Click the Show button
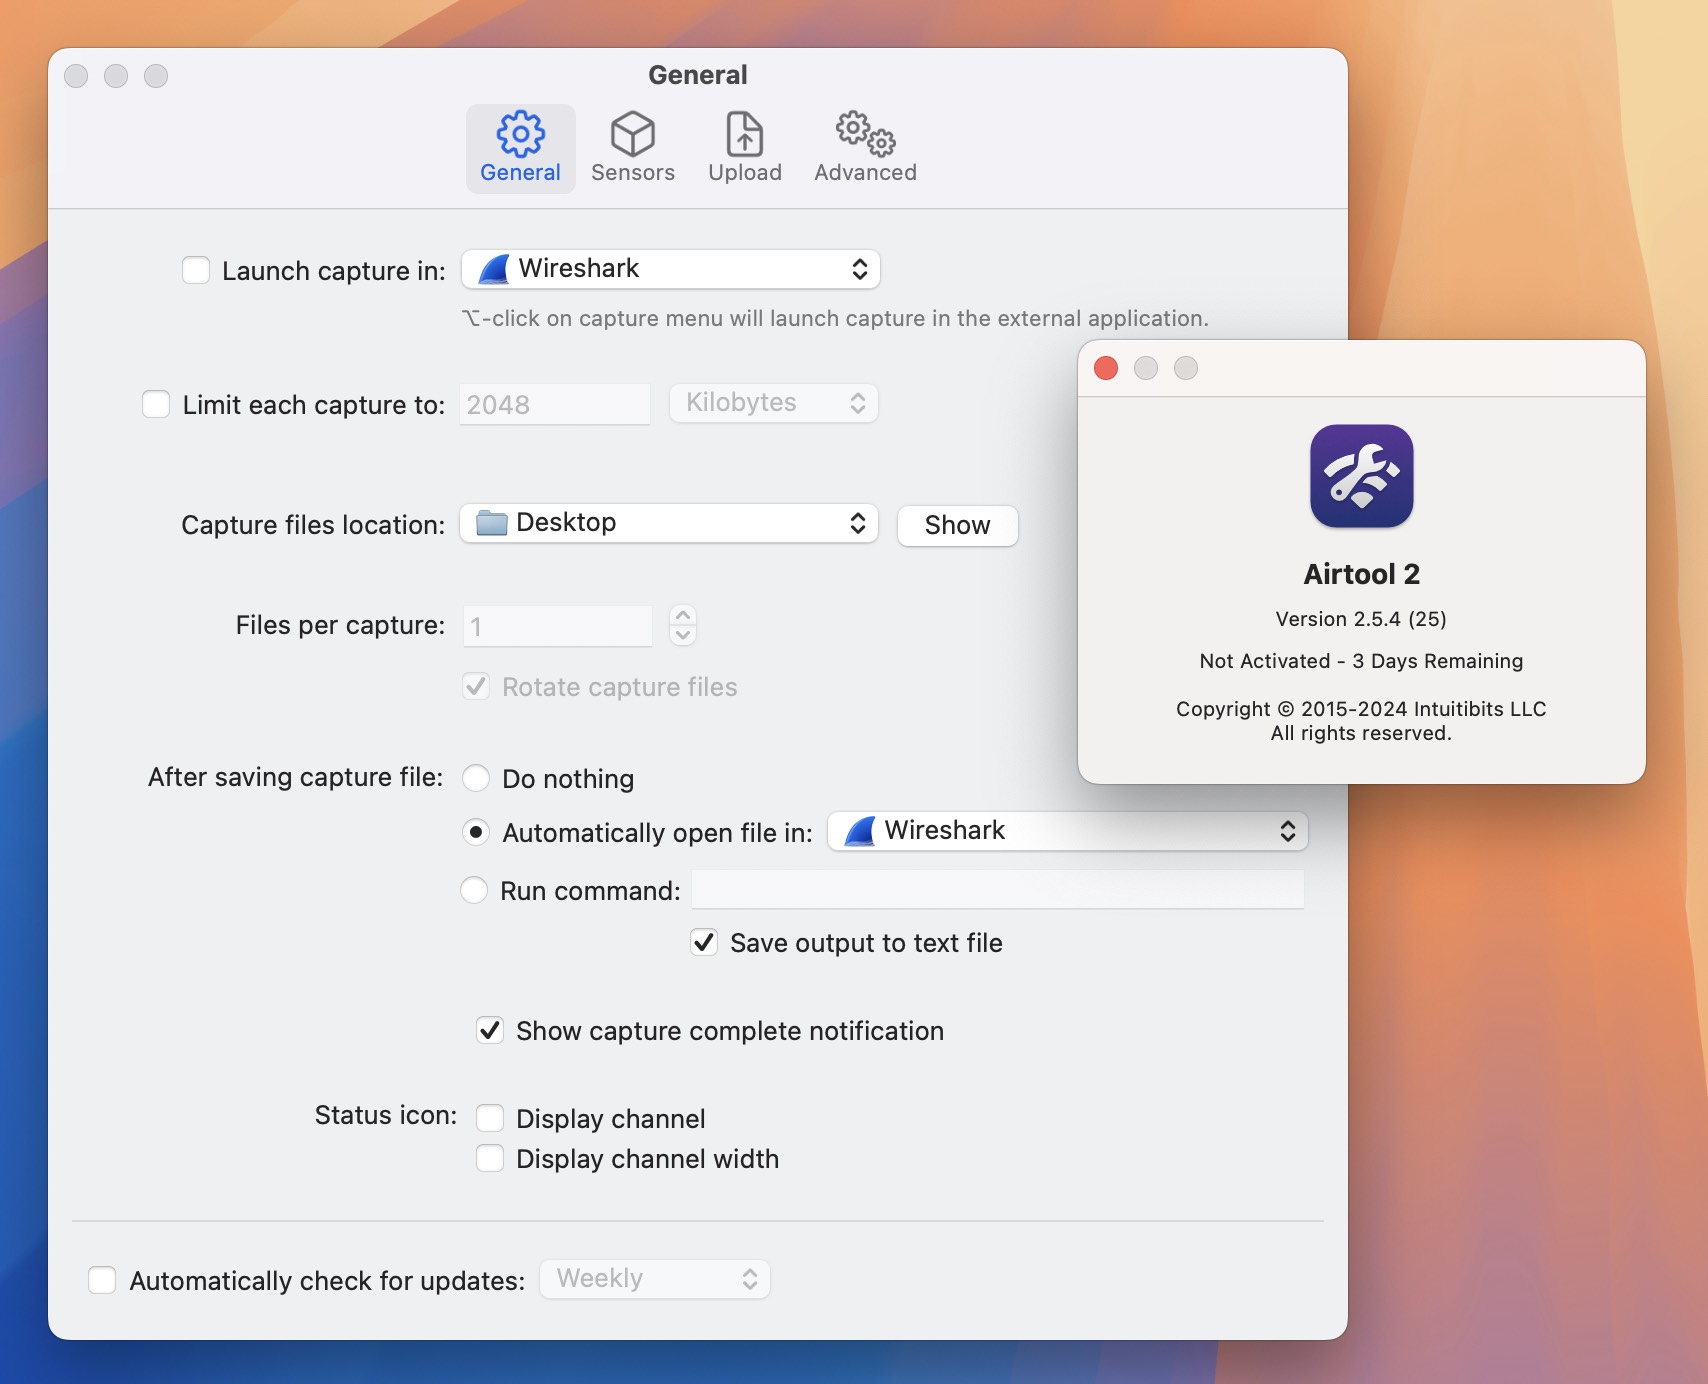Viewport: 1708px width, 1384px height. 958,525
